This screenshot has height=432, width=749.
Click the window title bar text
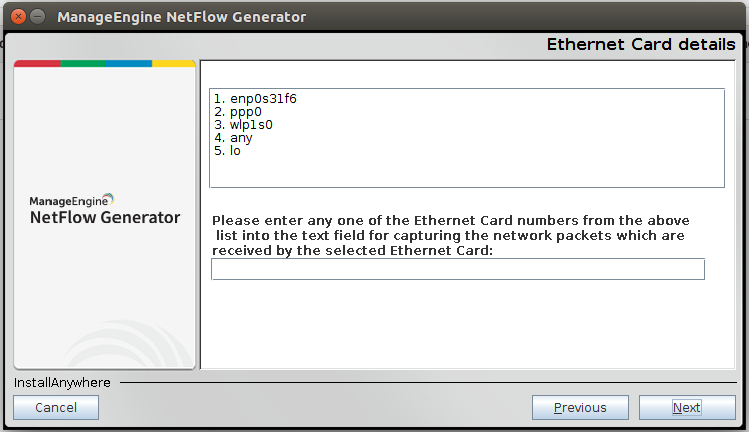pos(182,17)
